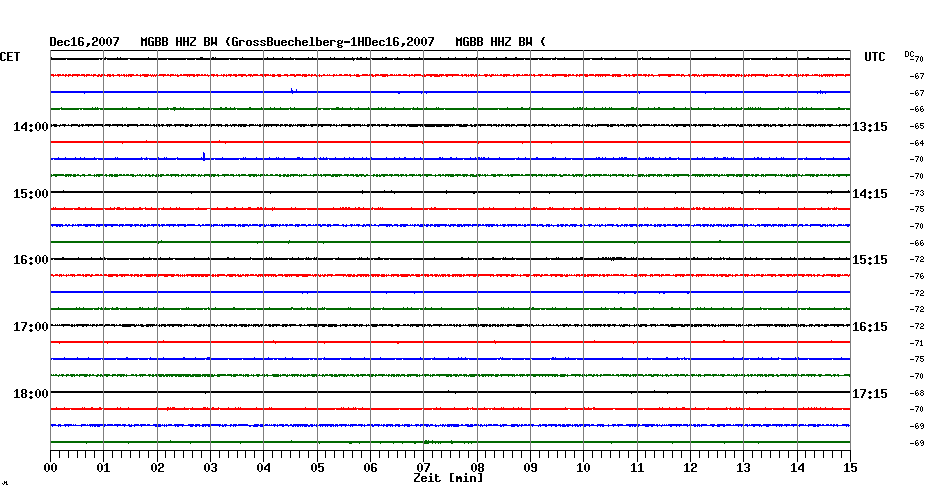This screenshot has height=494, width=930.
Task: Click the 14:15 UTC time label
Action: pyautogui.click(x=870, y=194)
